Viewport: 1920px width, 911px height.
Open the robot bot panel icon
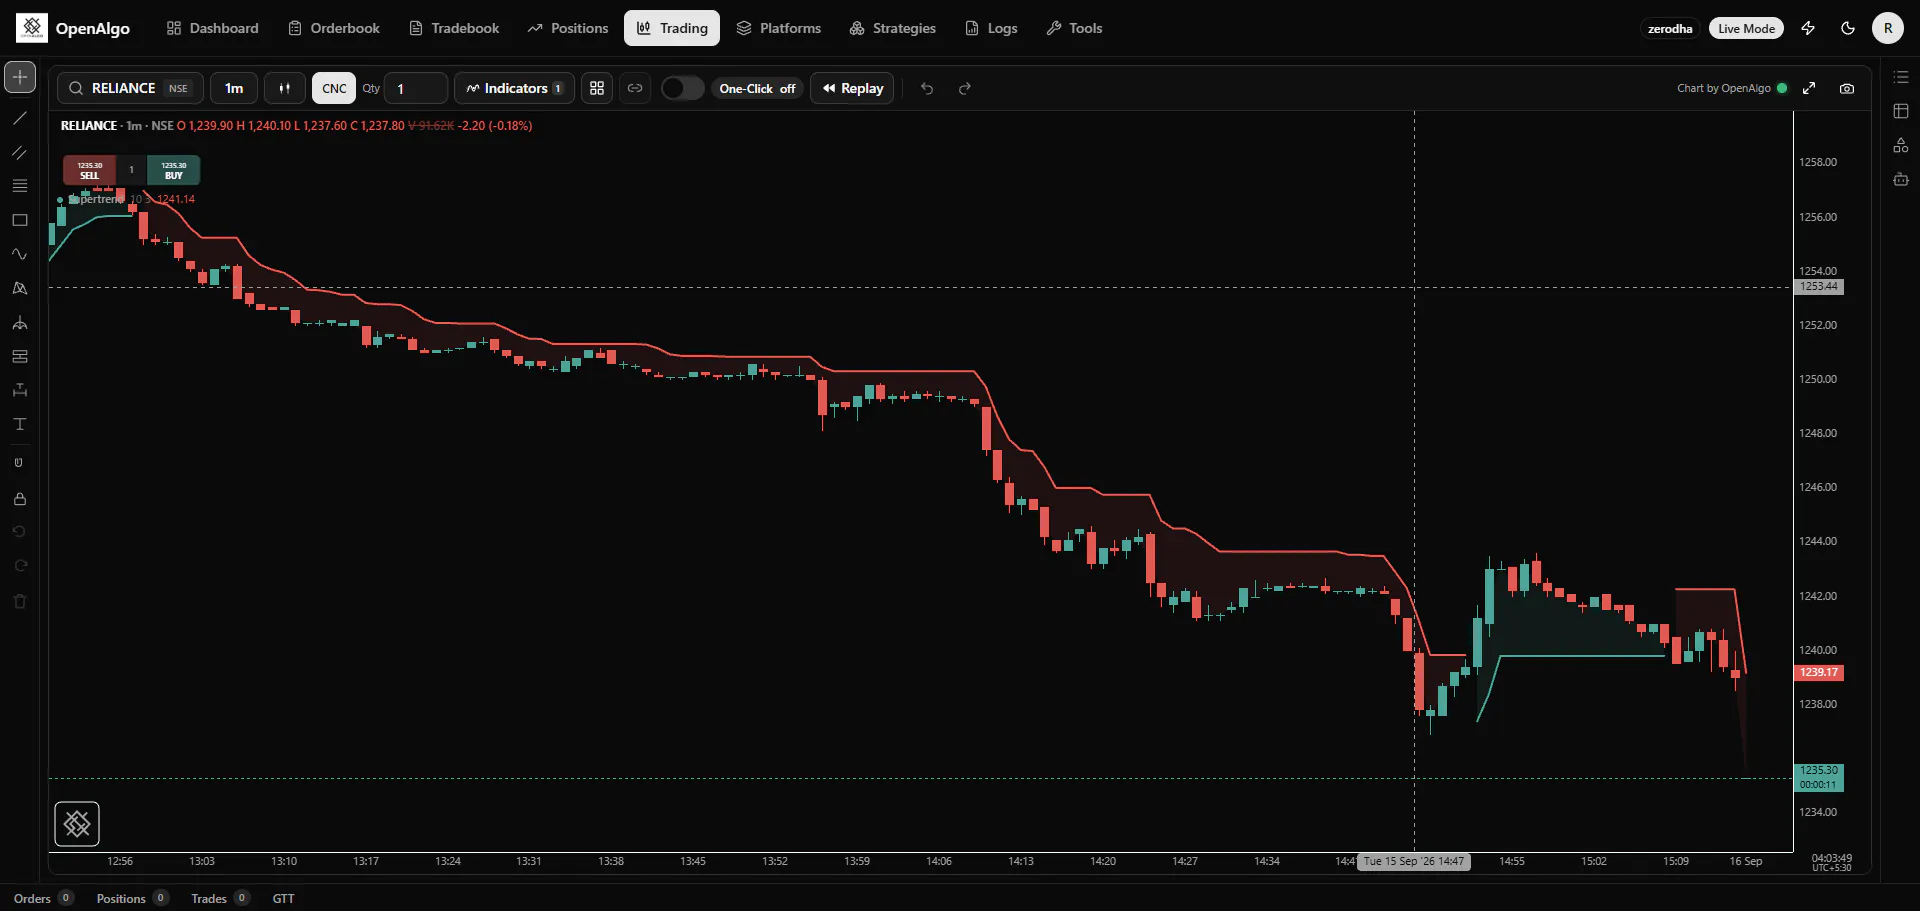[x=1901, y=179]
